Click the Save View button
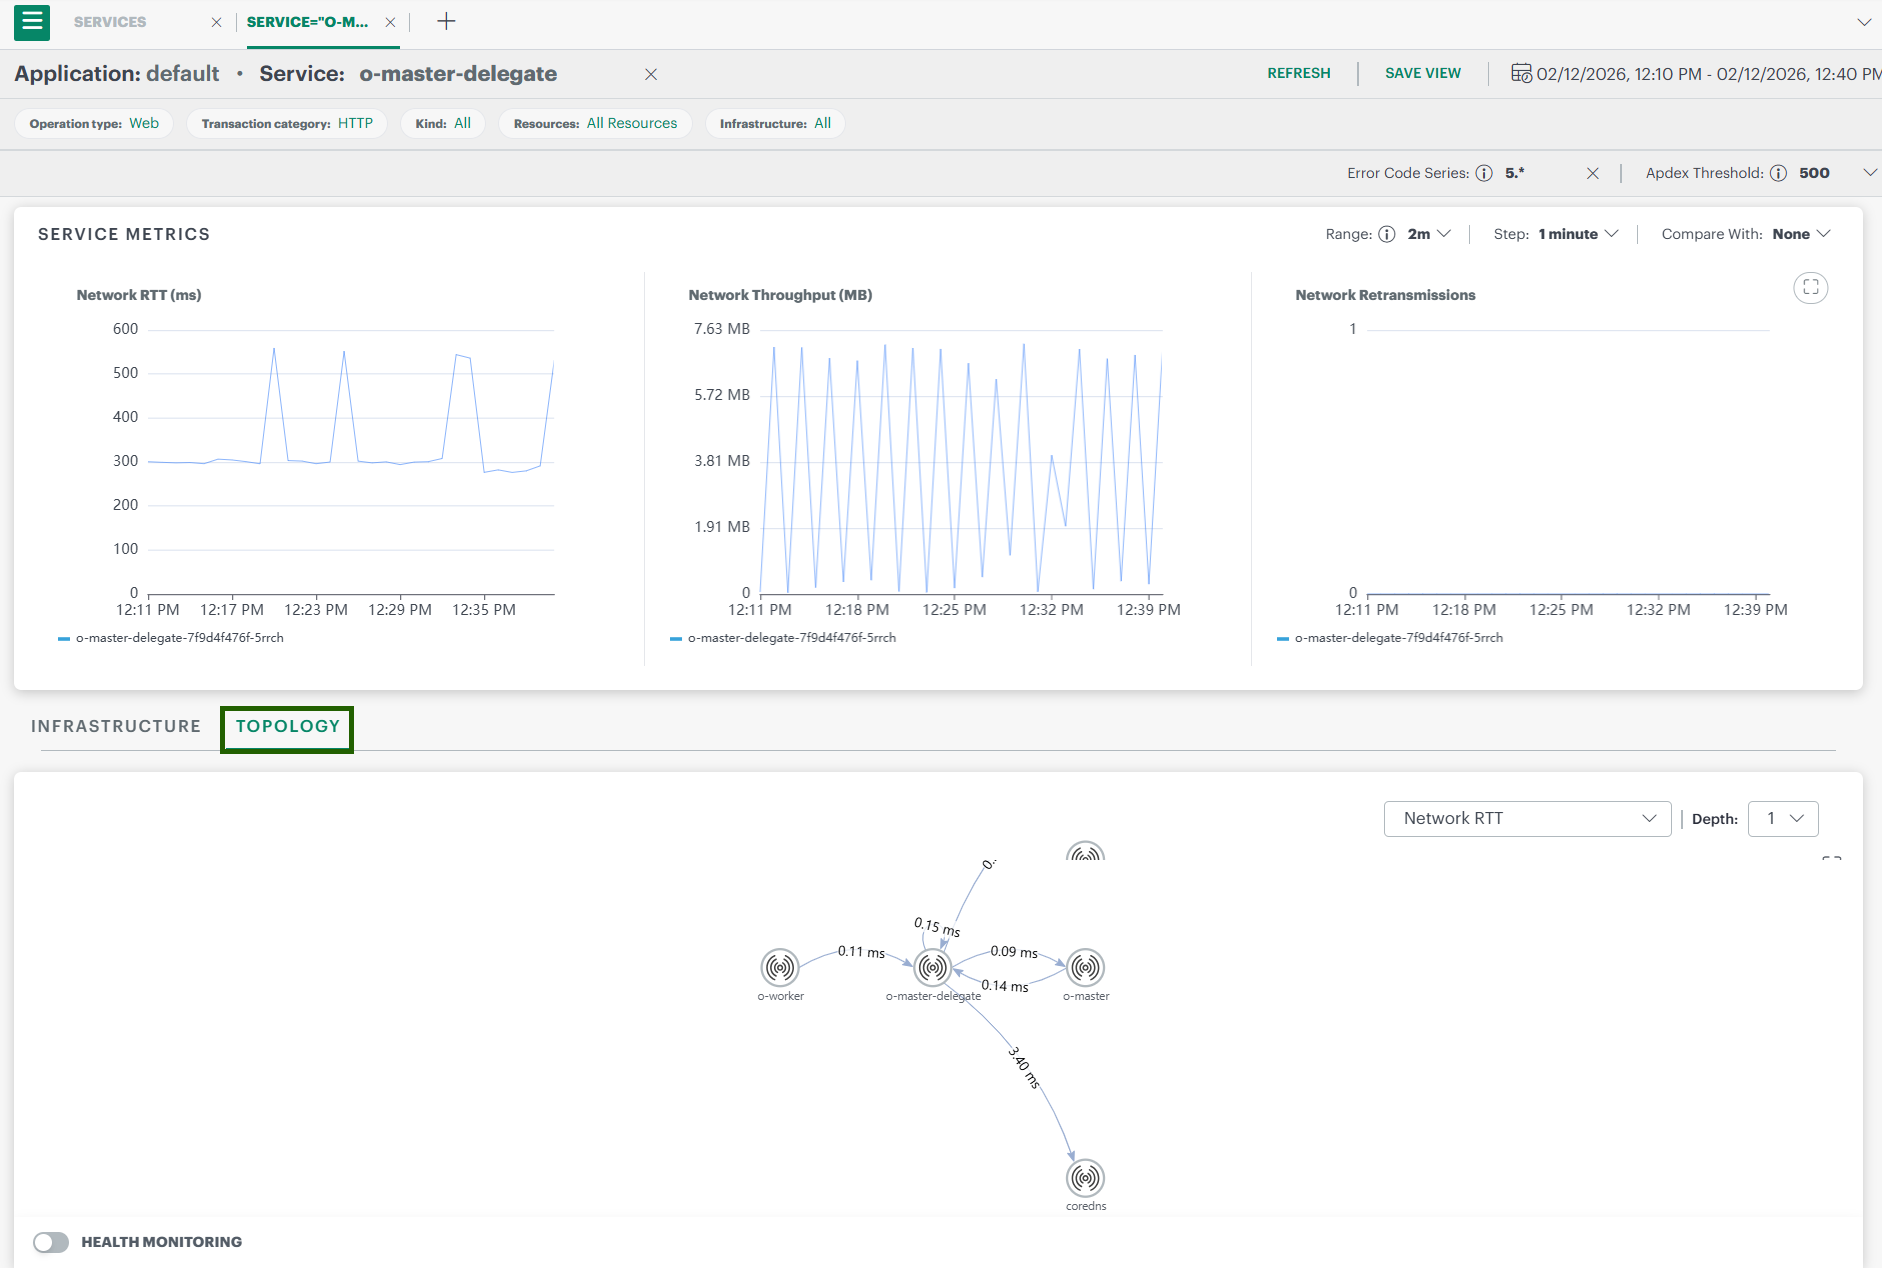1882x1268 pixels. 1422,73
